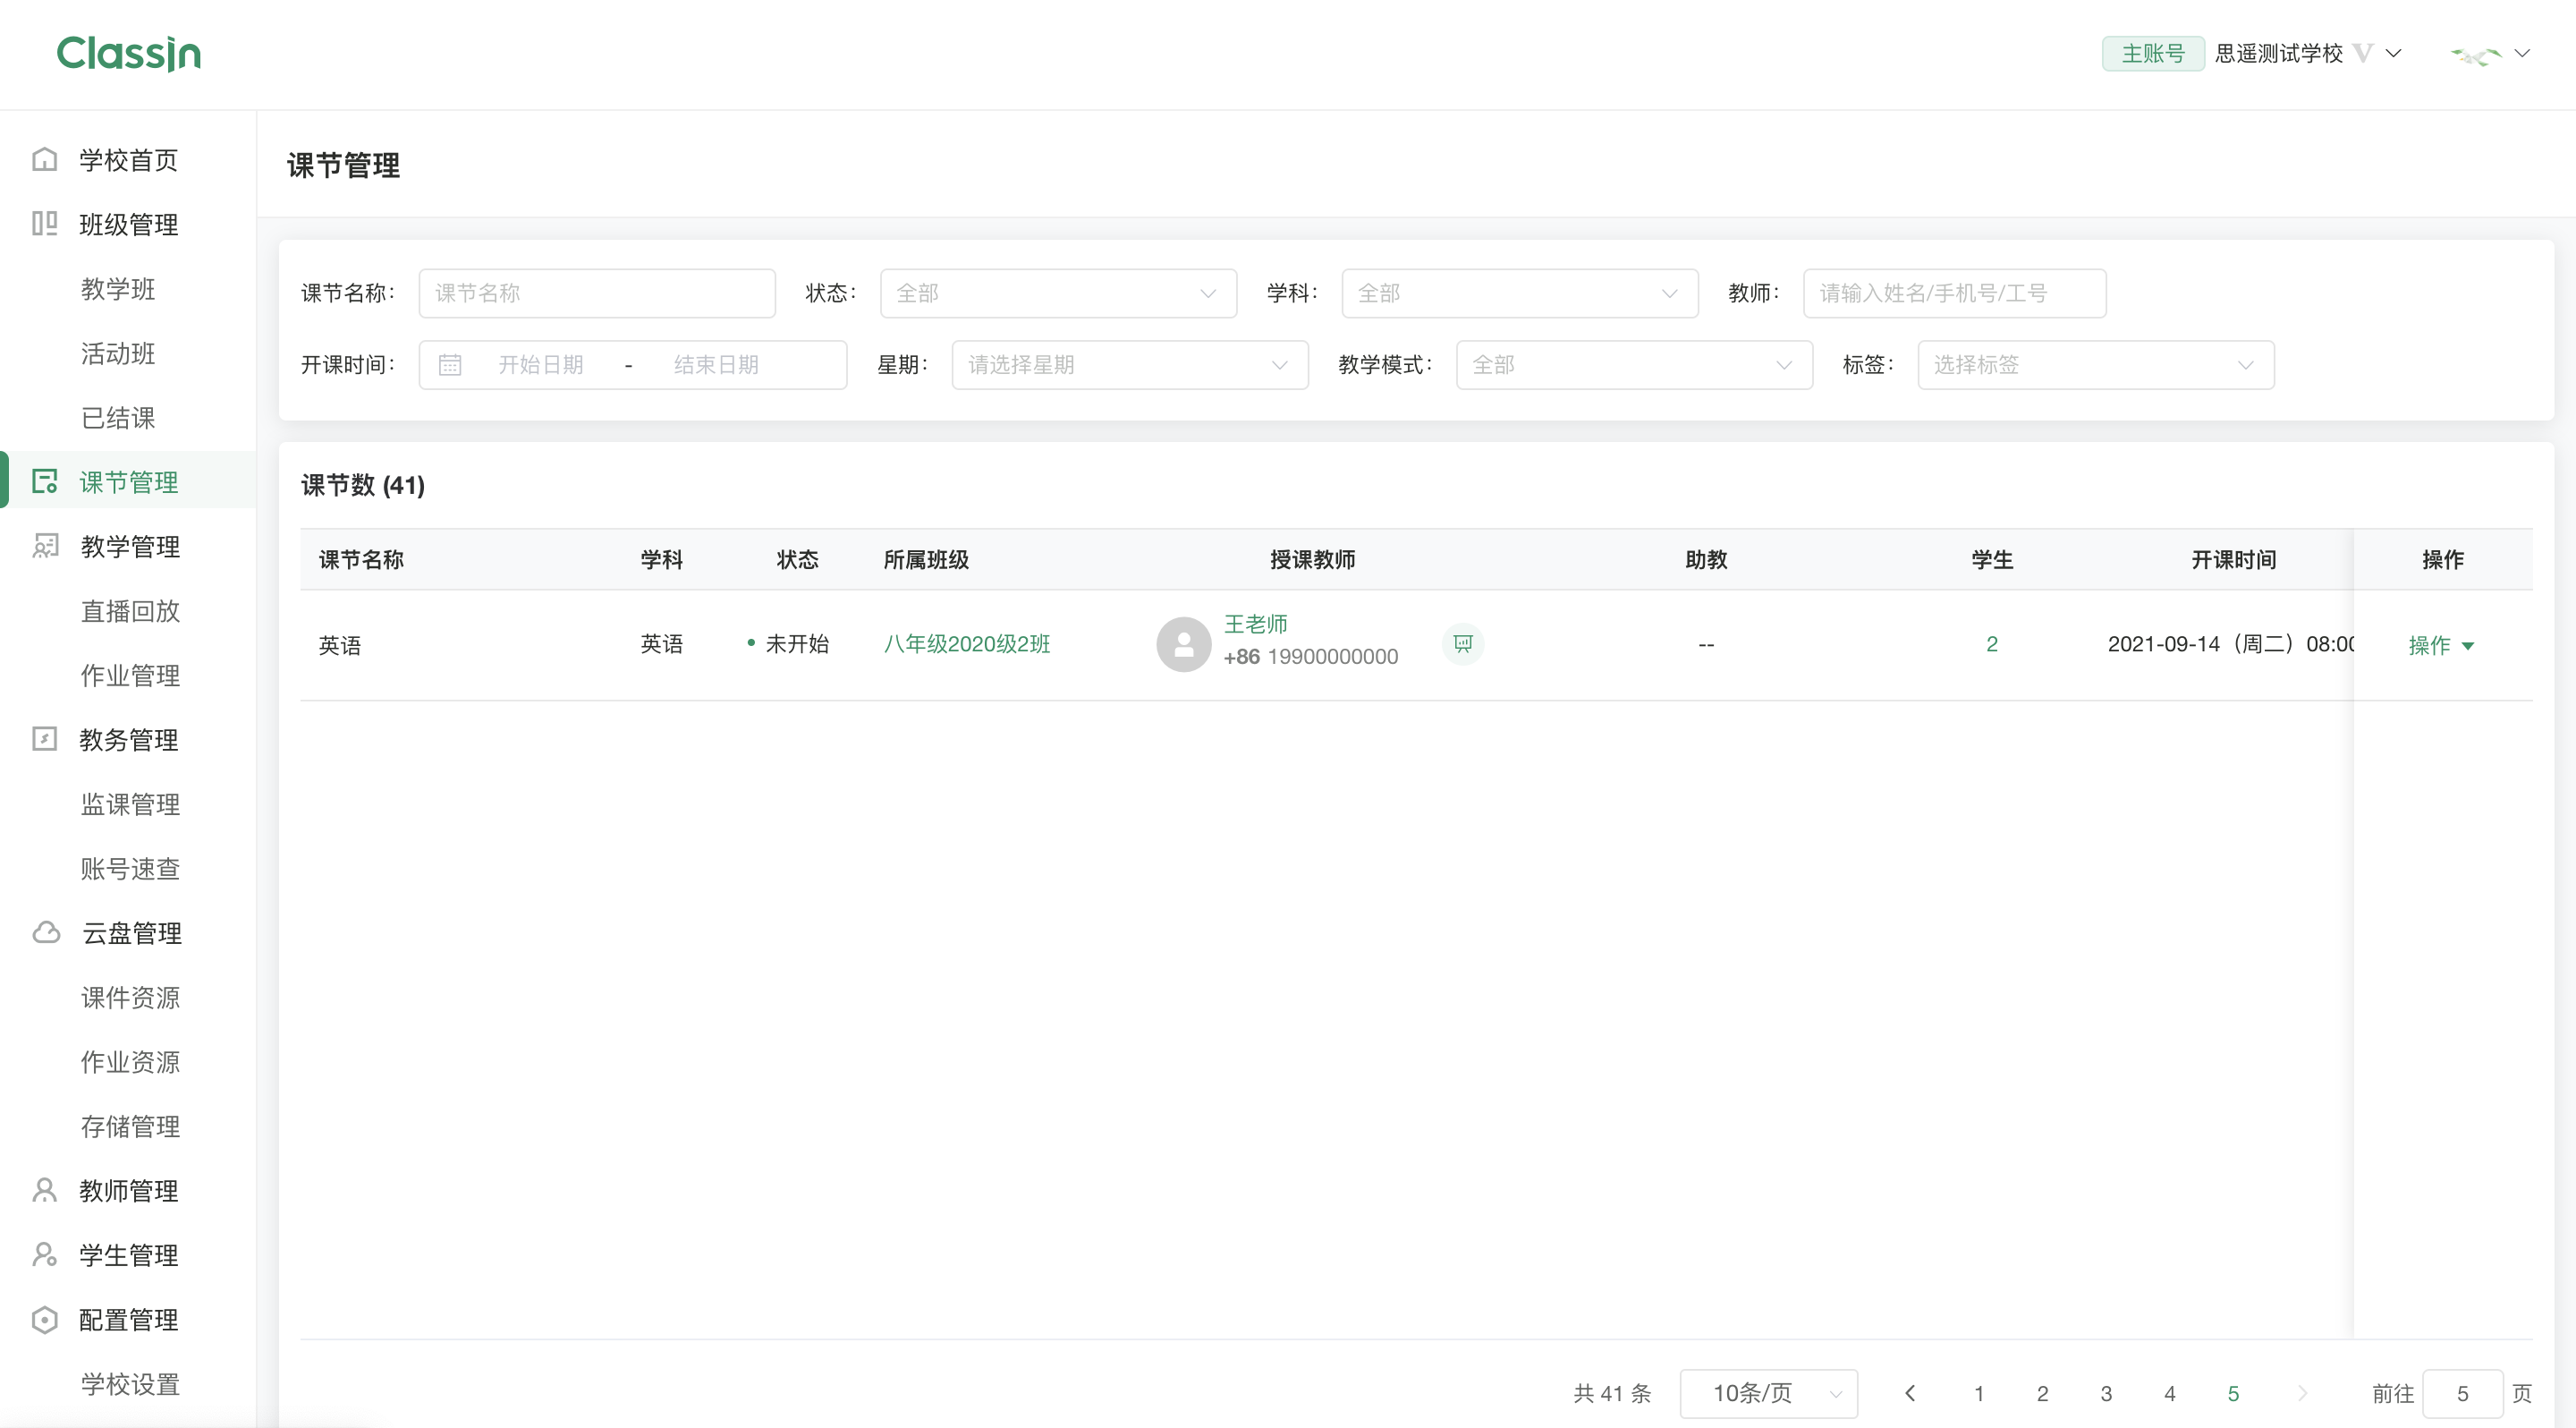Click the 前往 page number input
The height and width of the screenshot is (1428, 2576).
tap(2462, 1393)
